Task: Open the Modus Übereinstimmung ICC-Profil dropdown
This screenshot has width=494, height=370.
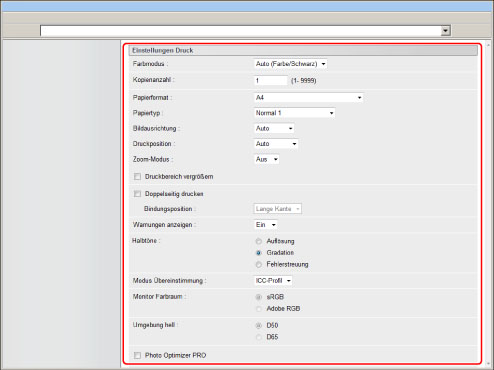Action: click(x=273, y=281)
